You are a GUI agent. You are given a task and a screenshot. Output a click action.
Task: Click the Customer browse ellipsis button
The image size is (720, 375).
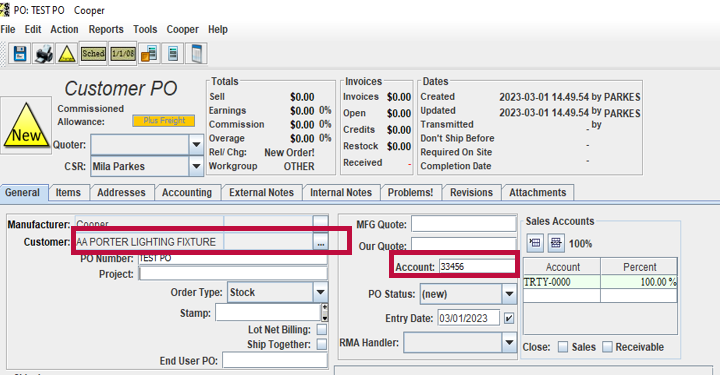point(321,242)
